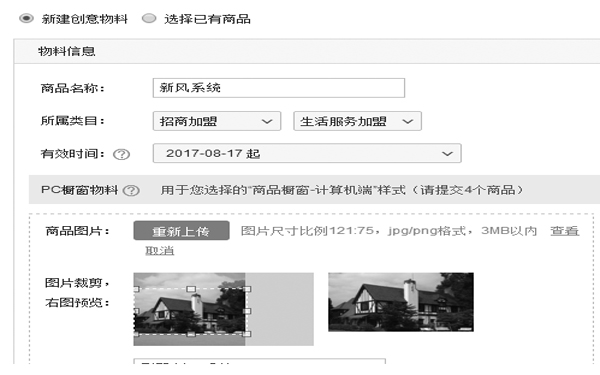Expand the 2017-08-17 起 valid time dropdown
This screenshot has height=375, width=600.
coord(307,153)
